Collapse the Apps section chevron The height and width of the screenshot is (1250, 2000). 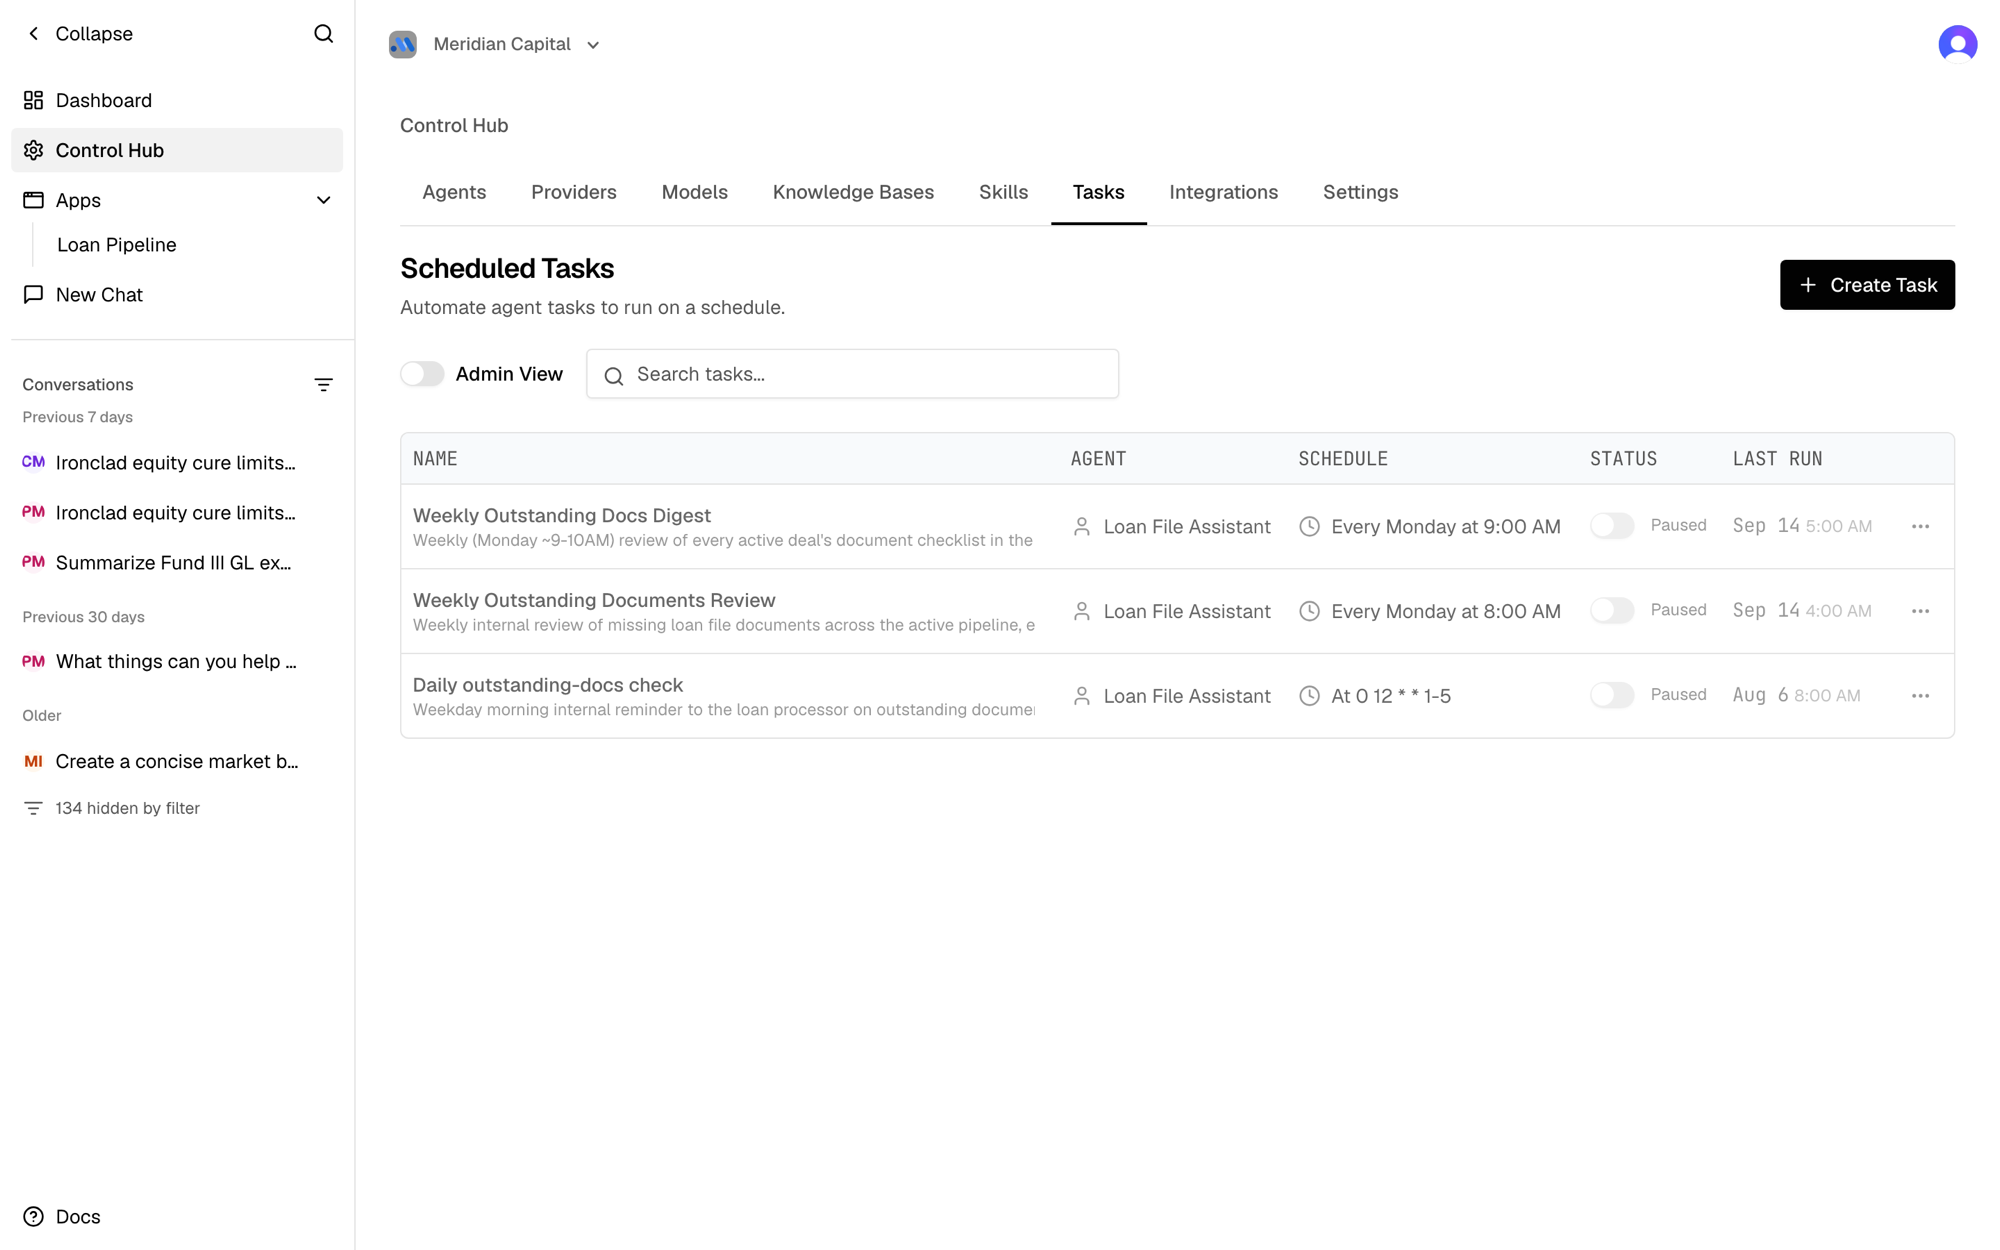coord(323,200)
